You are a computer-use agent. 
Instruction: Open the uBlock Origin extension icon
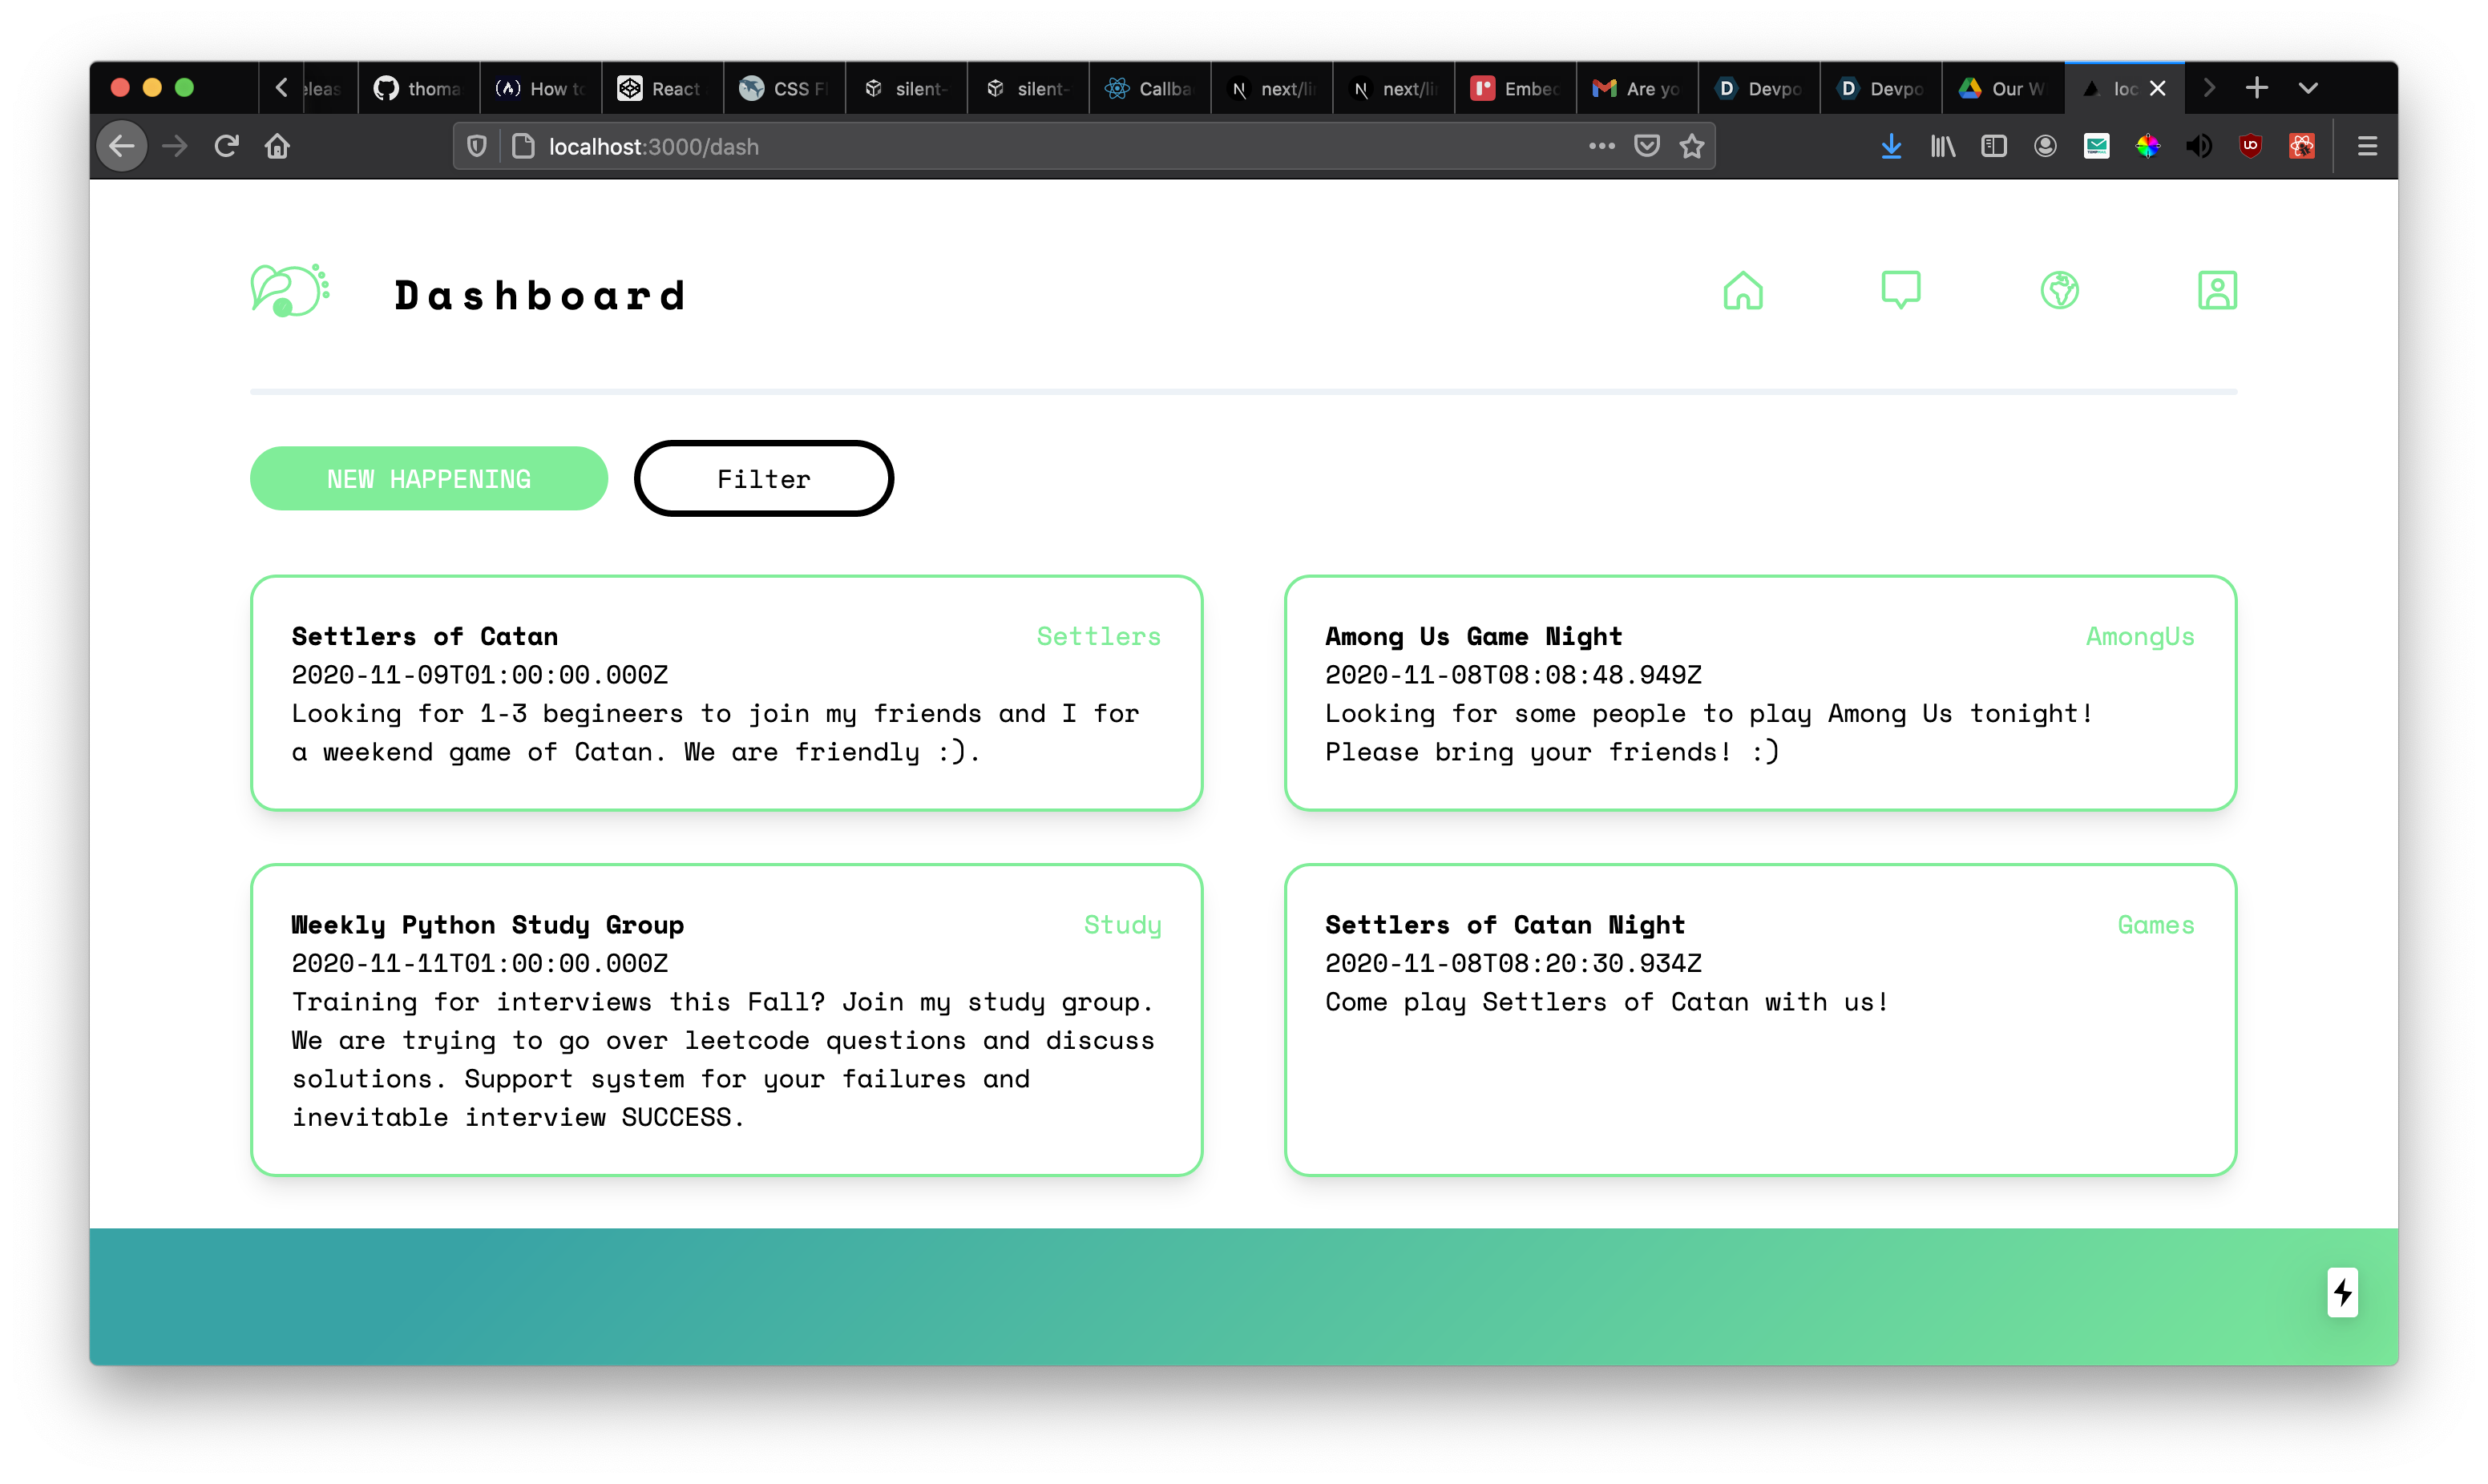2250,147
